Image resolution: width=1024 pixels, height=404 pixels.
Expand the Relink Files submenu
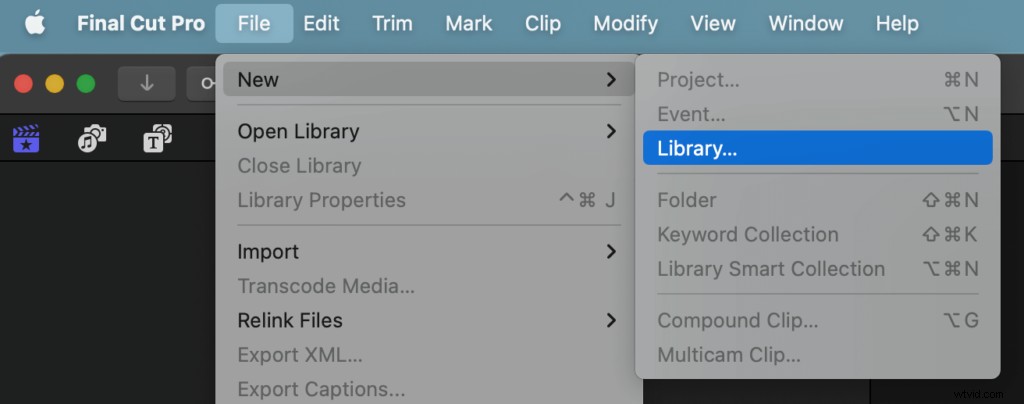[428, 320]
